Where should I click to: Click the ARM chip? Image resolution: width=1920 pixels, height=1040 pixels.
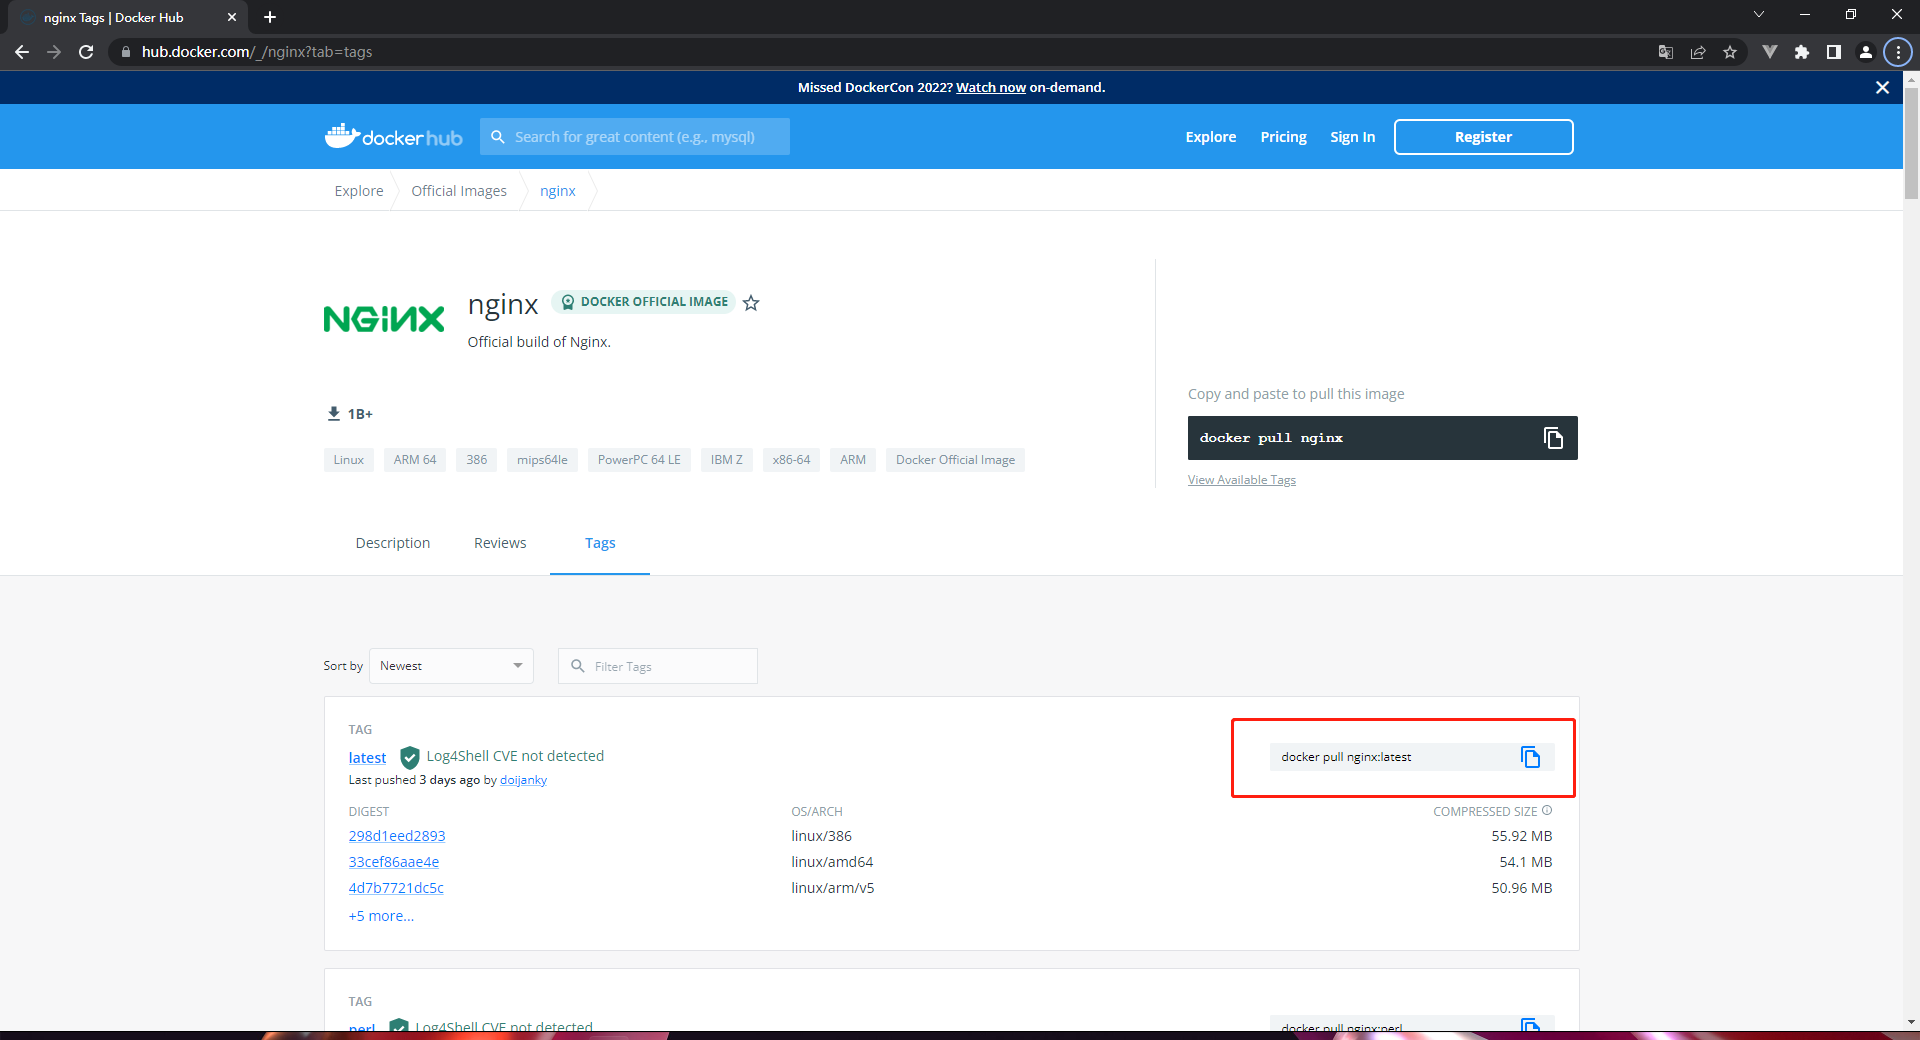pyautogui.click(x=853, y=460)
